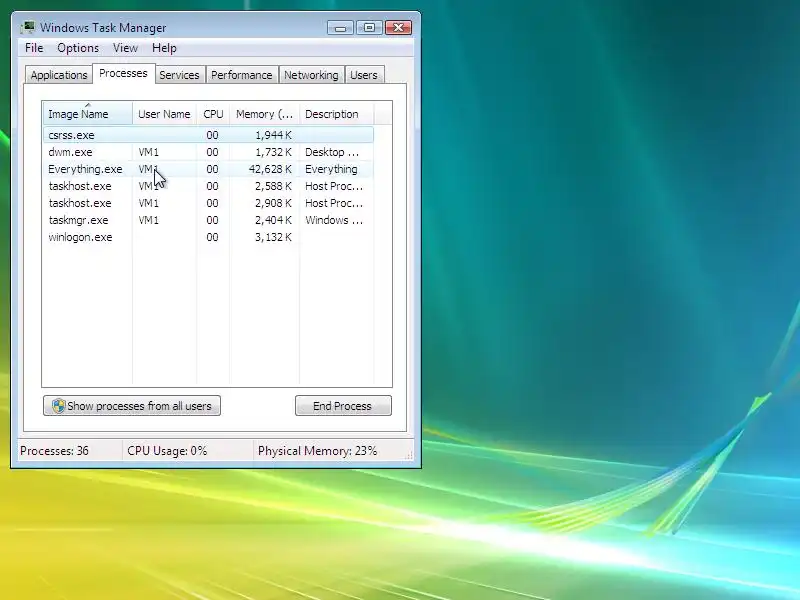Viewport: 800px width, 600px height.
Task: Switch to the Services tab
Action: [180, 75]
